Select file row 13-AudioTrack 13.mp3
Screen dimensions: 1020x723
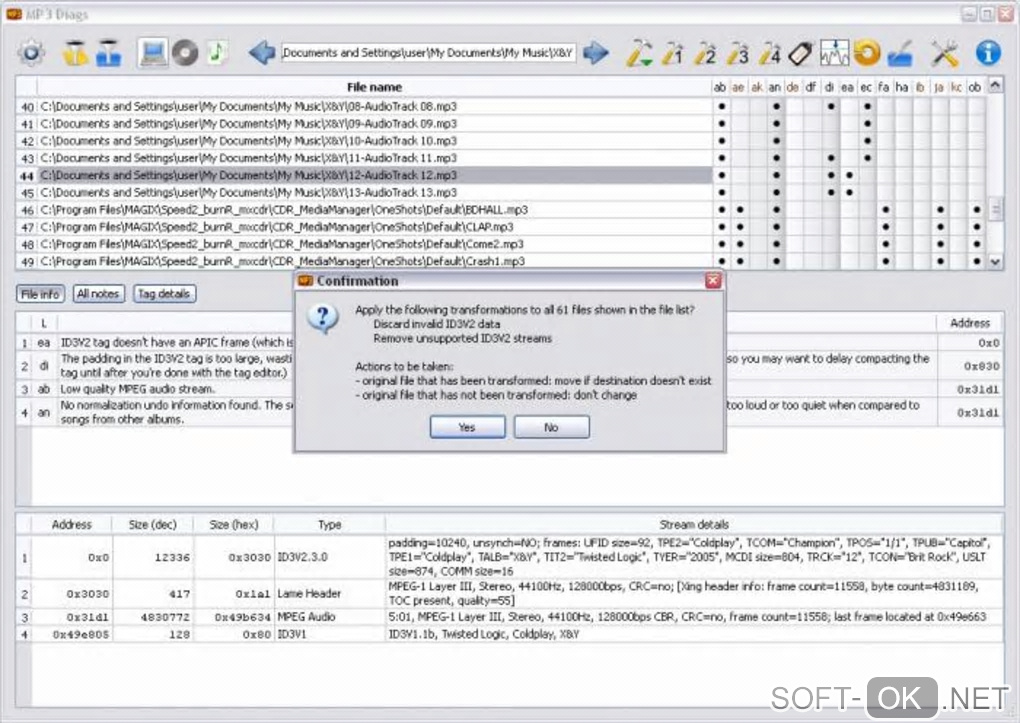click(374, 193)
